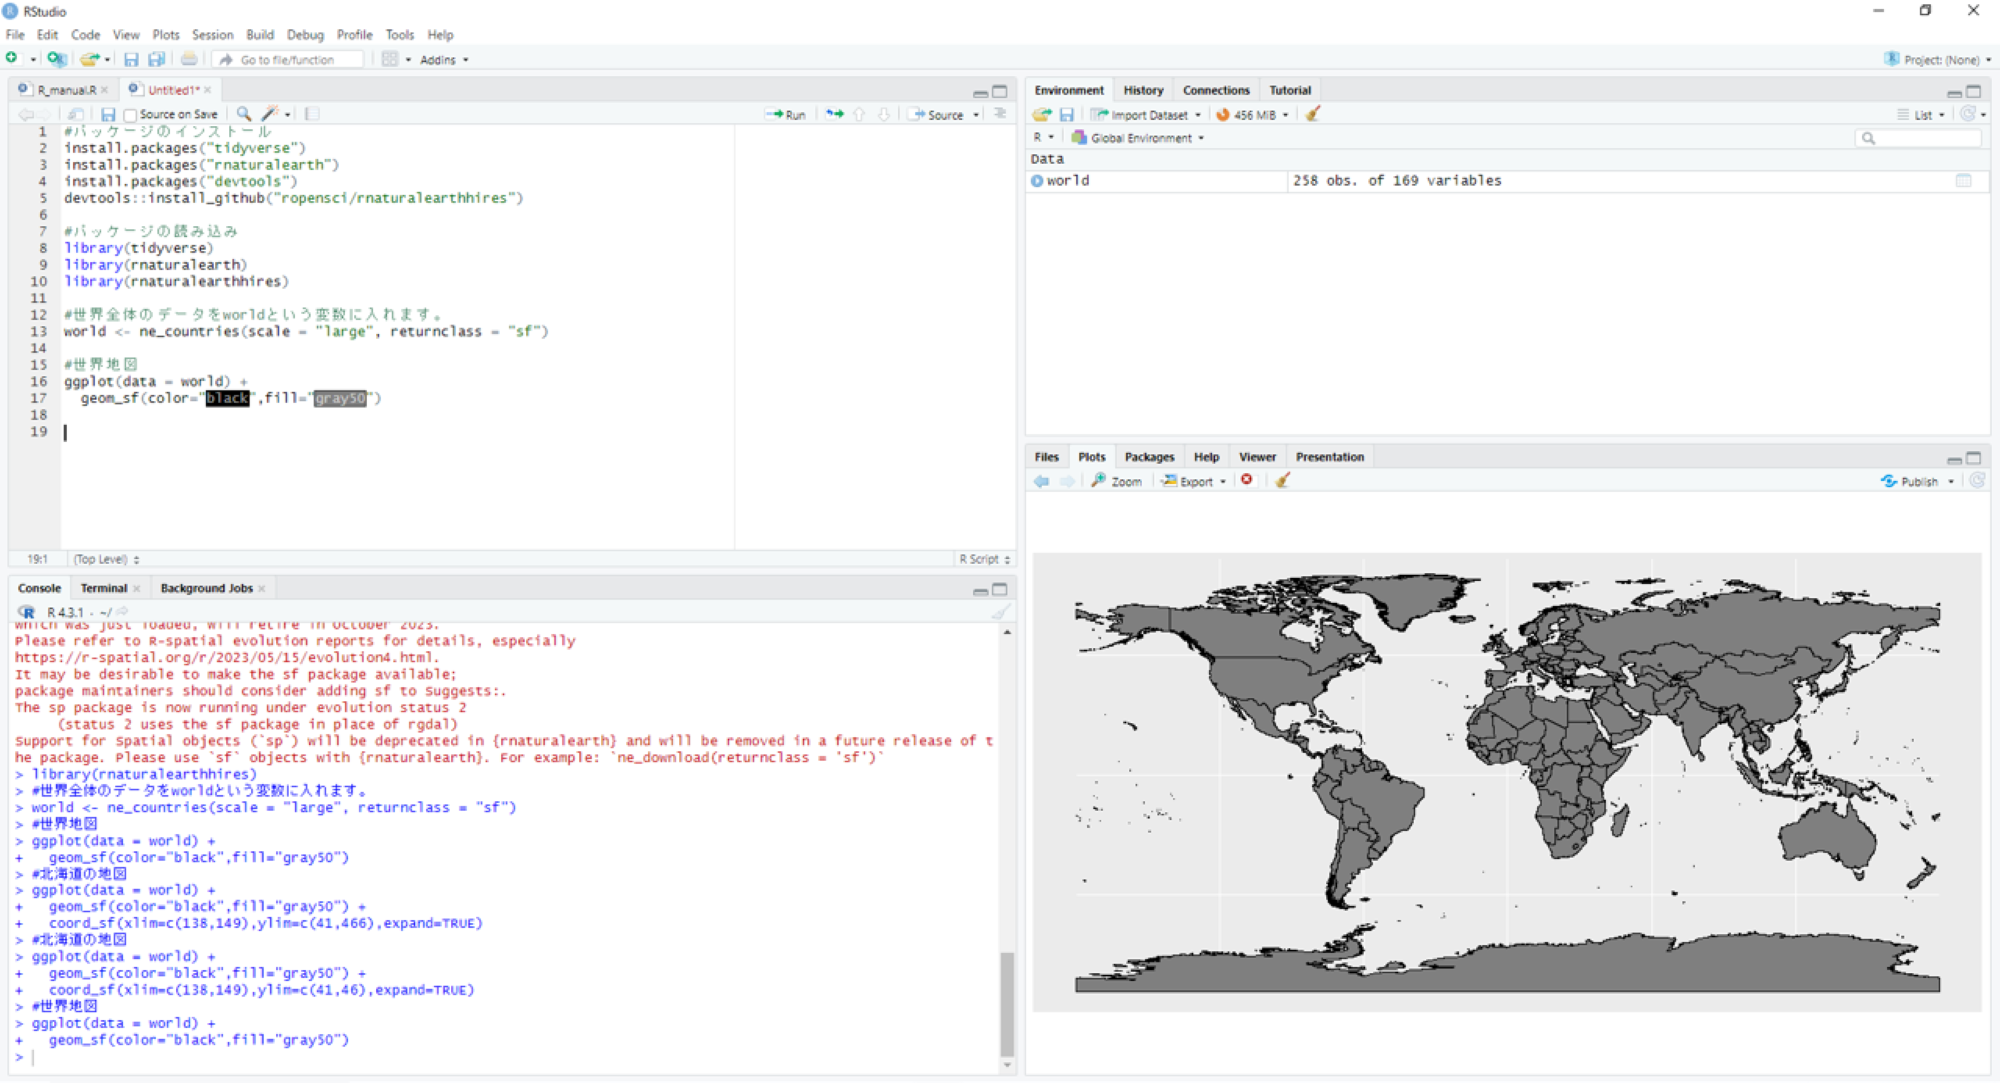View world data as table grid
Screen dimensions: 2000x1083
(1963, 181)
